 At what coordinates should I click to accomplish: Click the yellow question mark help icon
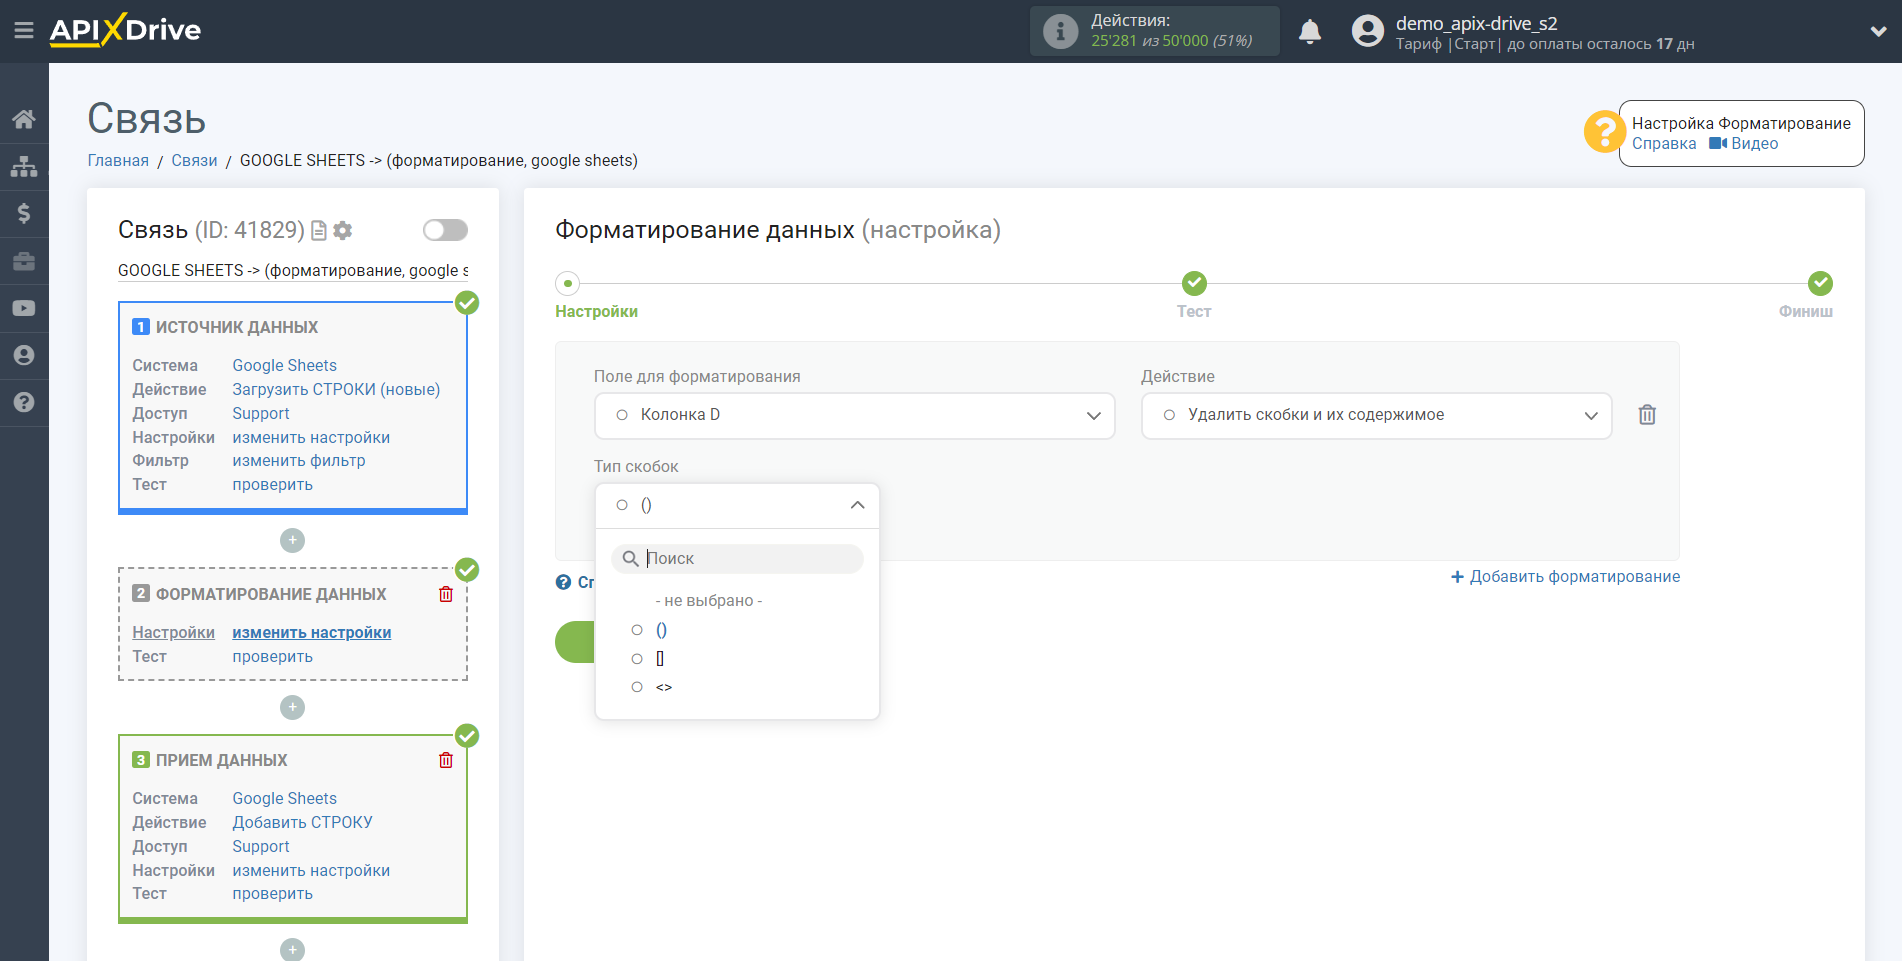(x=1604, y=132)
